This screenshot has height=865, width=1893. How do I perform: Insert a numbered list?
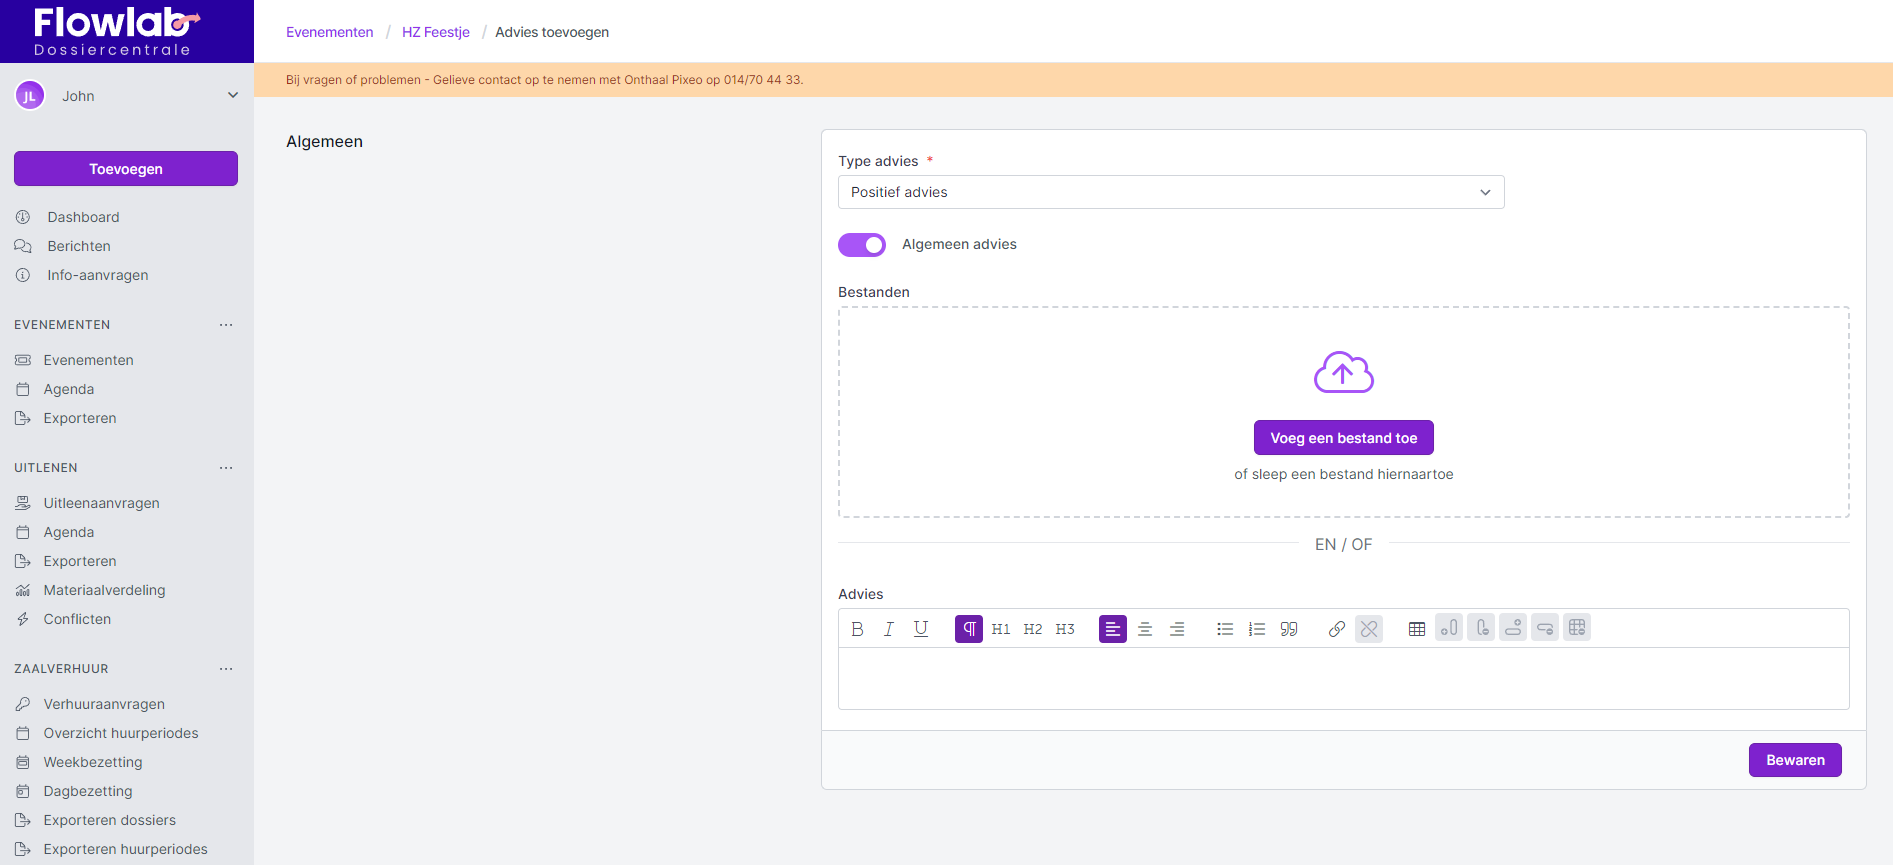pyautogui.click(x=1257, y=629)
